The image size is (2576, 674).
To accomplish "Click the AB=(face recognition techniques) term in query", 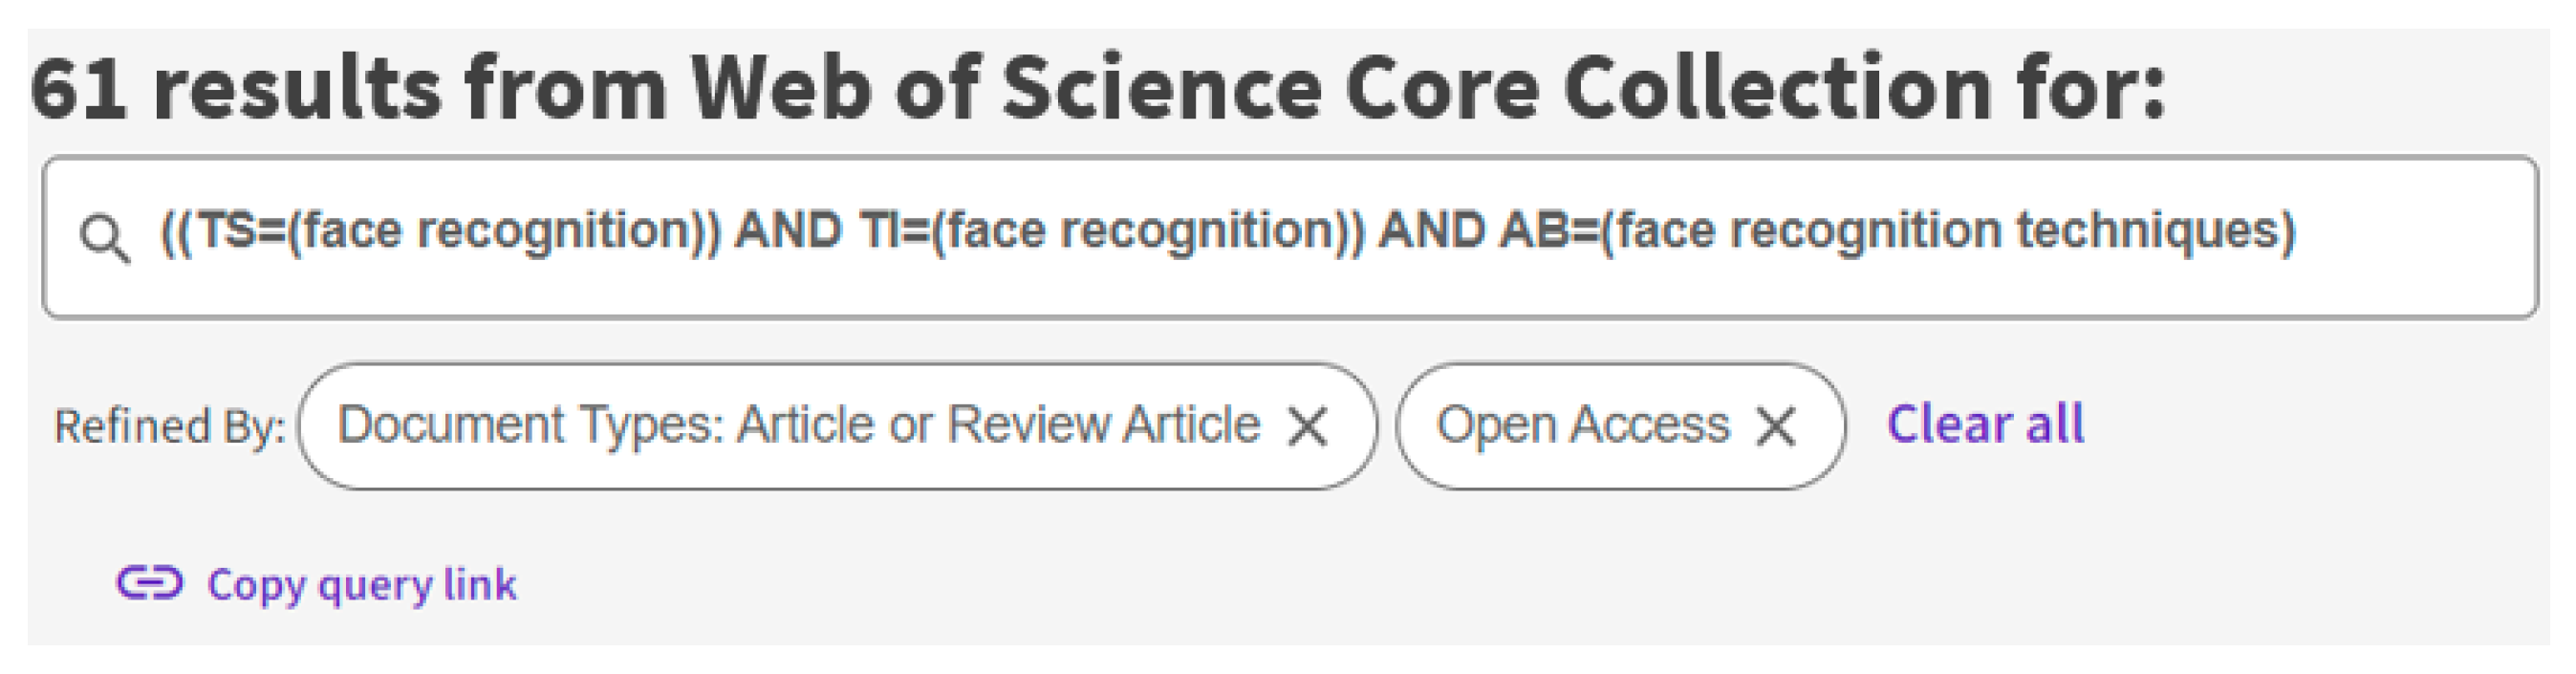I will click(x=1897, y=231).
